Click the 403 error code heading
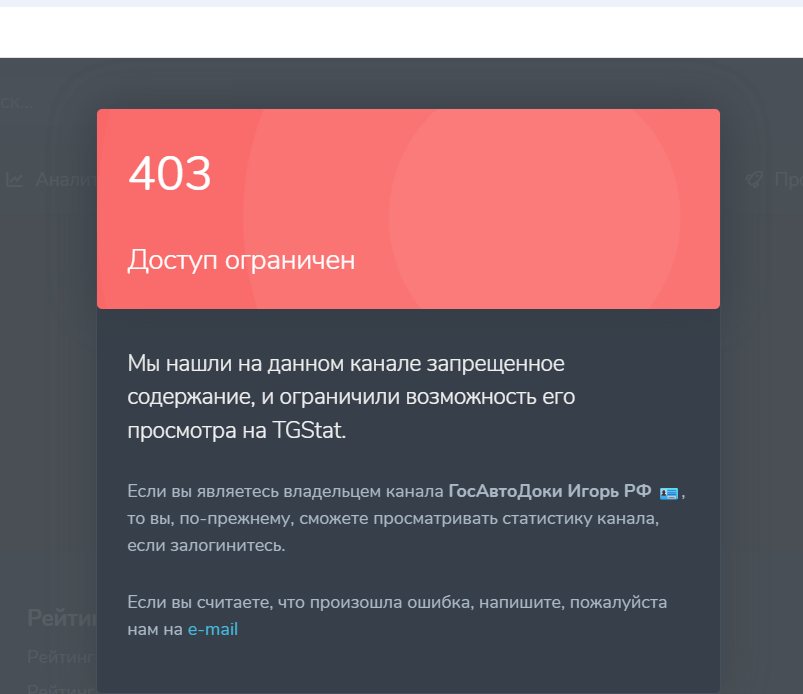This screenshot has width=803, height=694. coord(170,175)
